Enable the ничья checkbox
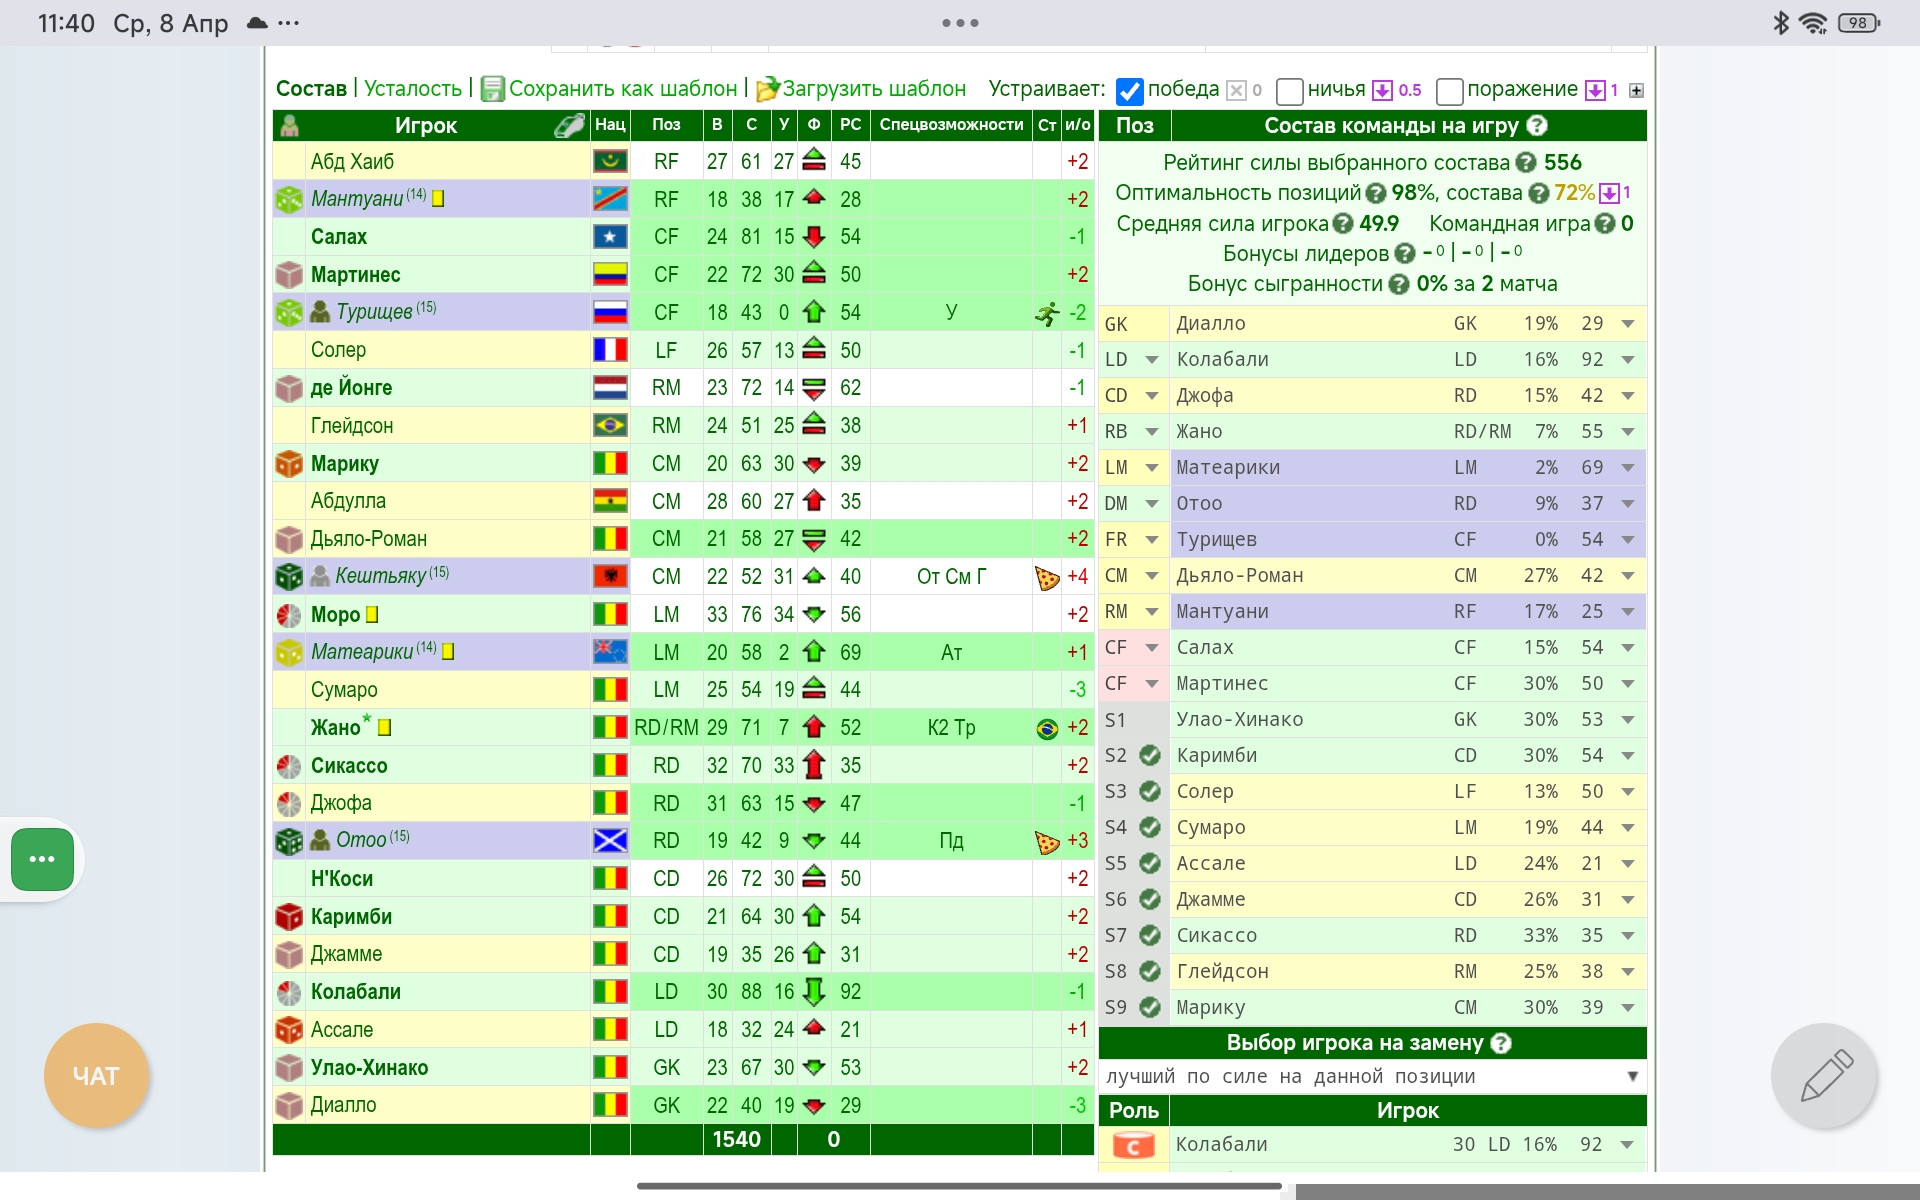The image size is (1920, 1200). [1290, 91]
